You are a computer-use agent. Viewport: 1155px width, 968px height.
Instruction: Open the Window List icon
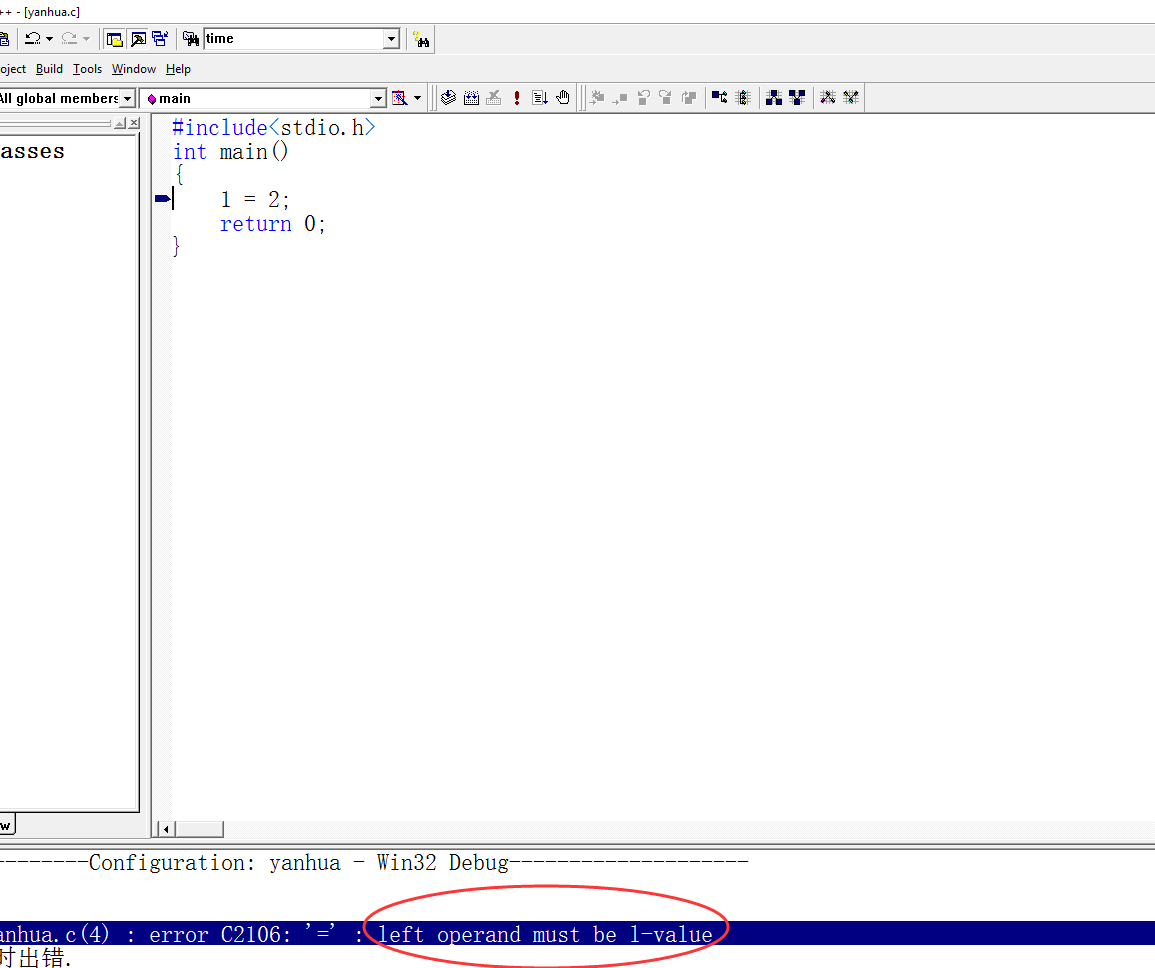click(x=160, y=39)
